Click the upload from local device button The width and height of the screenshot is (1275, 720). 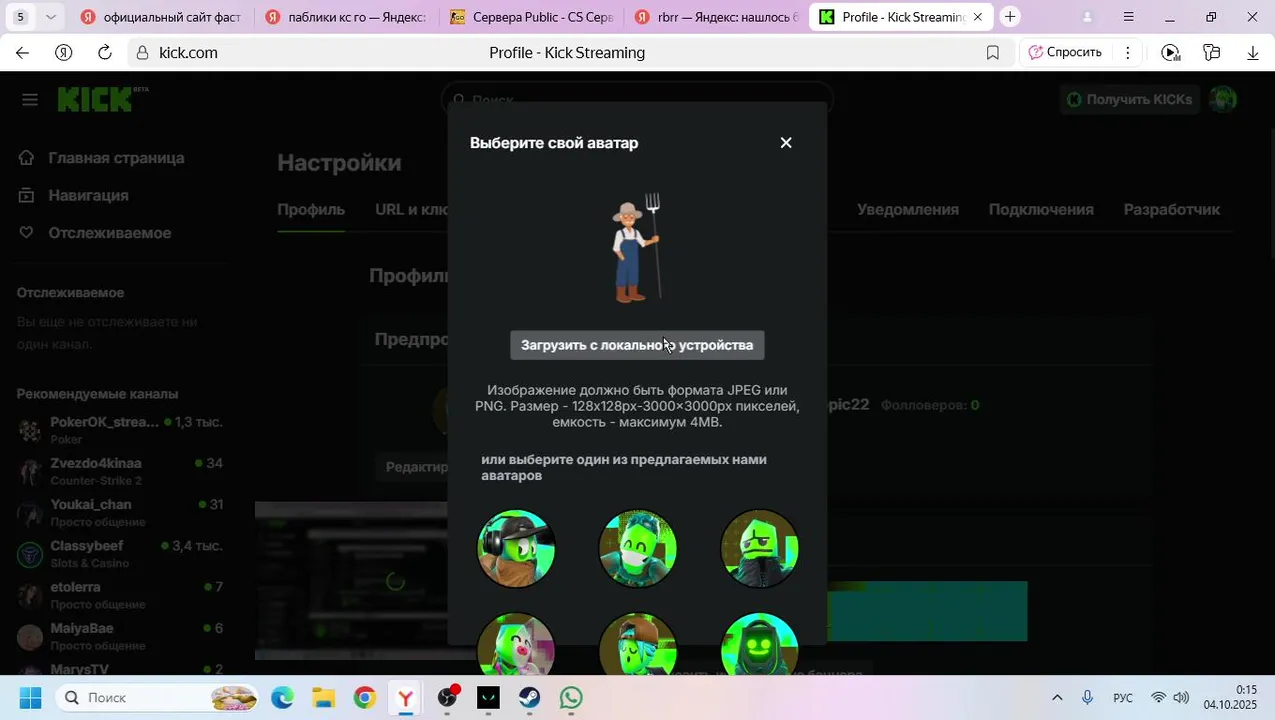(x=637, y=345)
